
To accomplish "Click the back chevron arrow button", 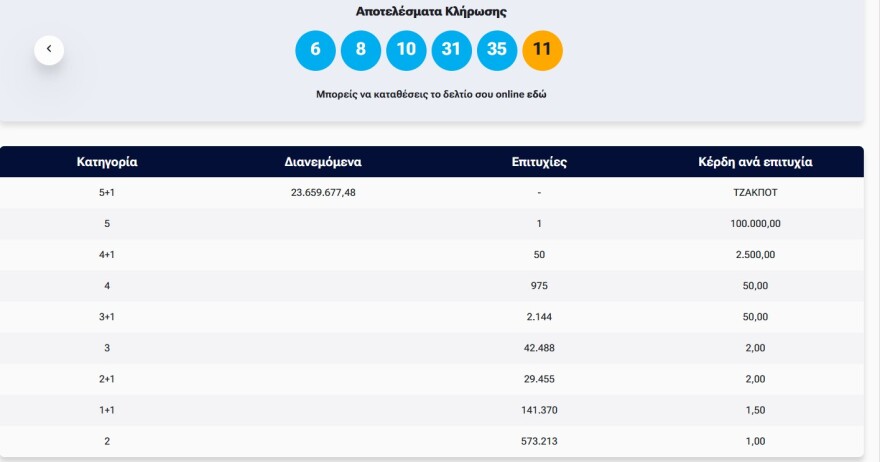I will 49,49.
